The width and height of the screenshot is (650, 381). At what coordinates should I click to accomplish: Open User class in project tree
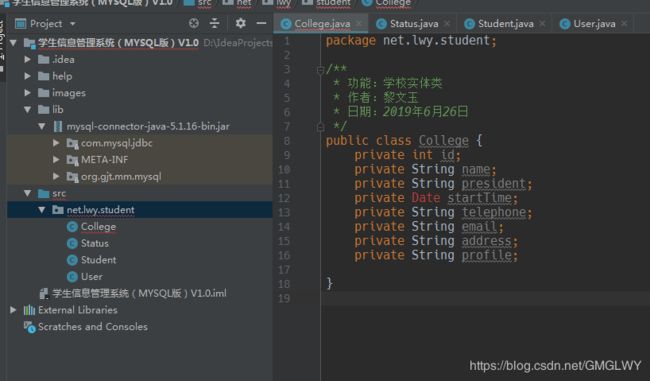click(x=92, y=277)
